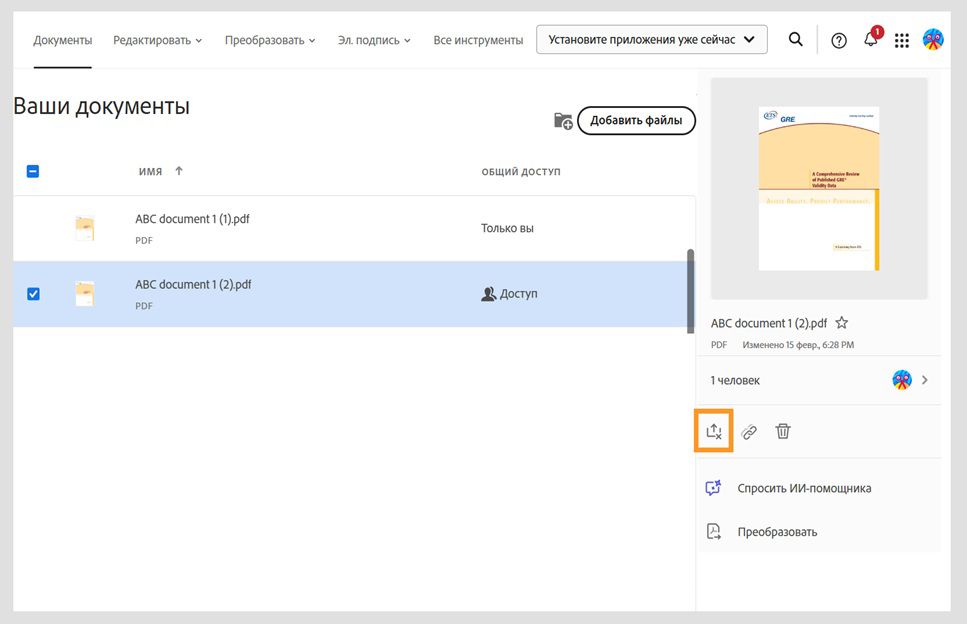967x624 pixels.
Task: Open the help question mark icon
Action: 839,40
